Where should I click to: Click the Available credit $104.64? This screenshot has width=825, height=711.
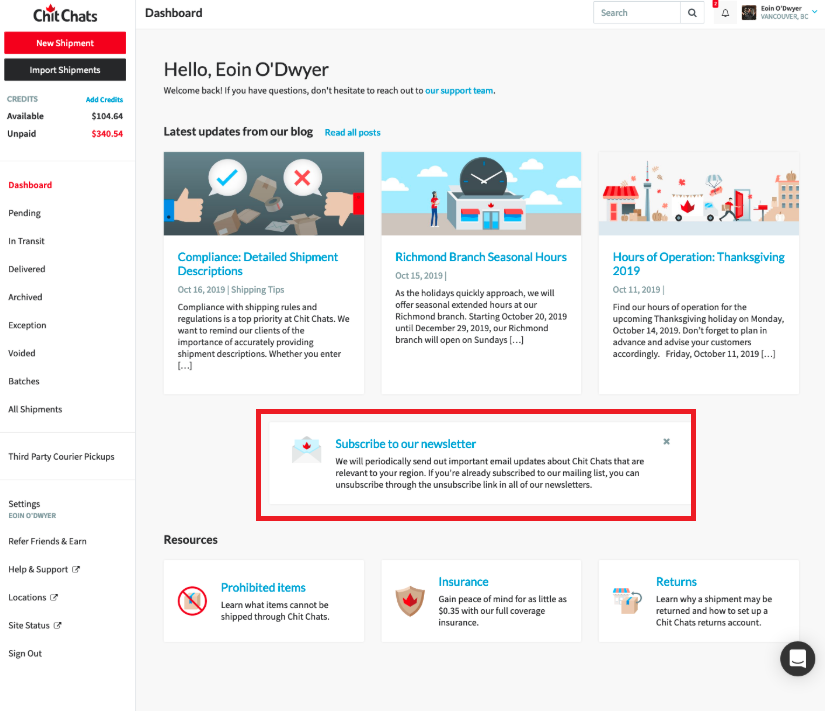click(x=107, y=116)
